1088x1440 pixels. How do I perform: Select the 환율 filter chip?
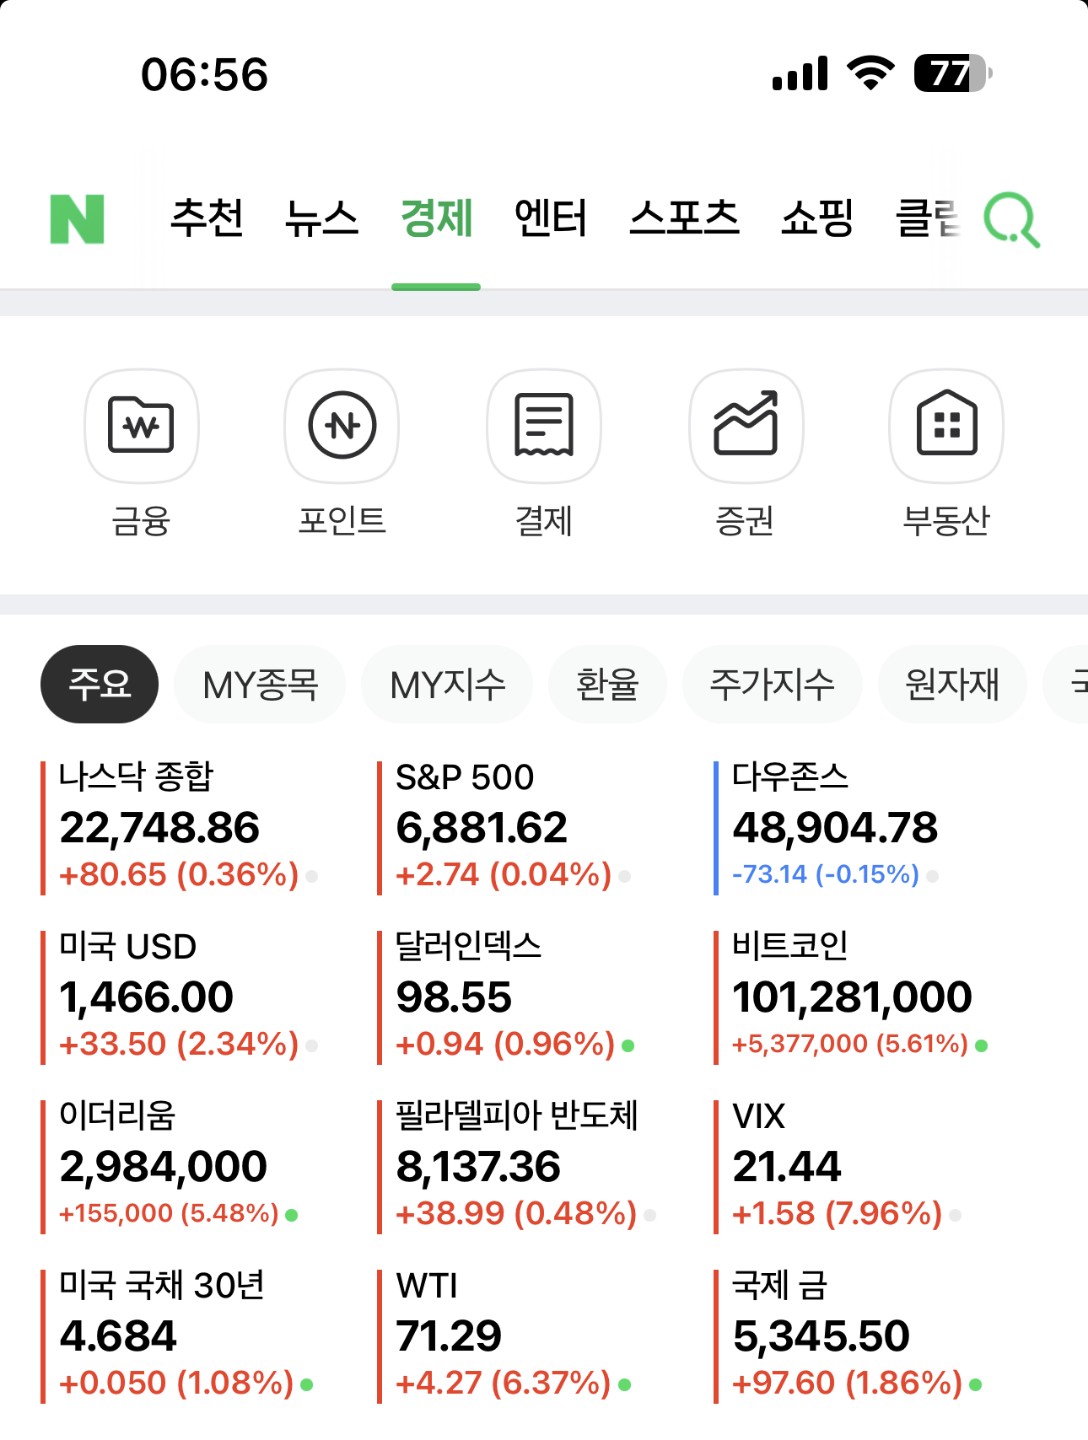coord(607,685)
